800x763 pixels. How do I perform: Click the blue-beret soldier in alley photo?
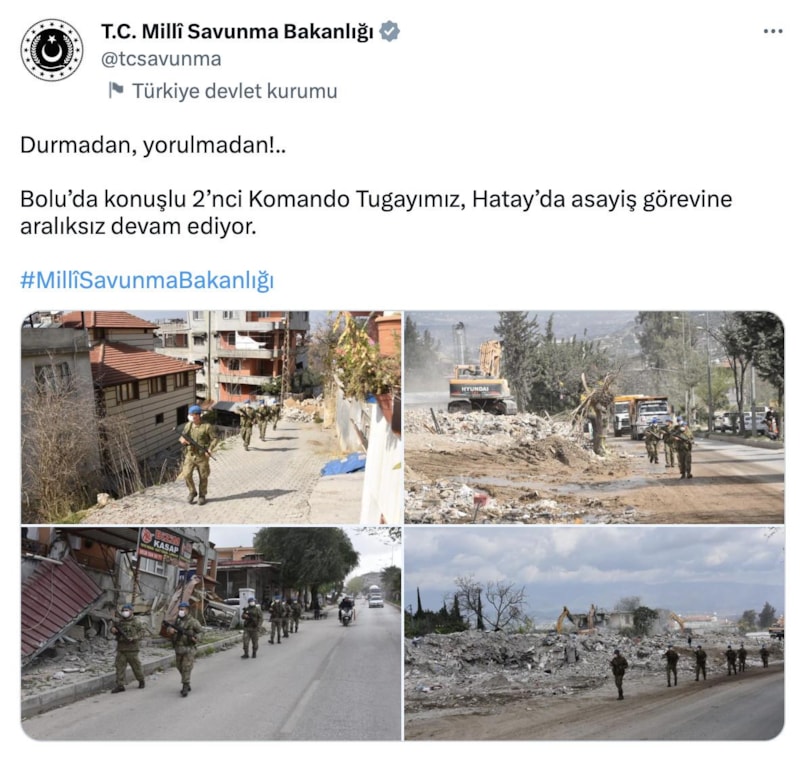pos(197,454)
